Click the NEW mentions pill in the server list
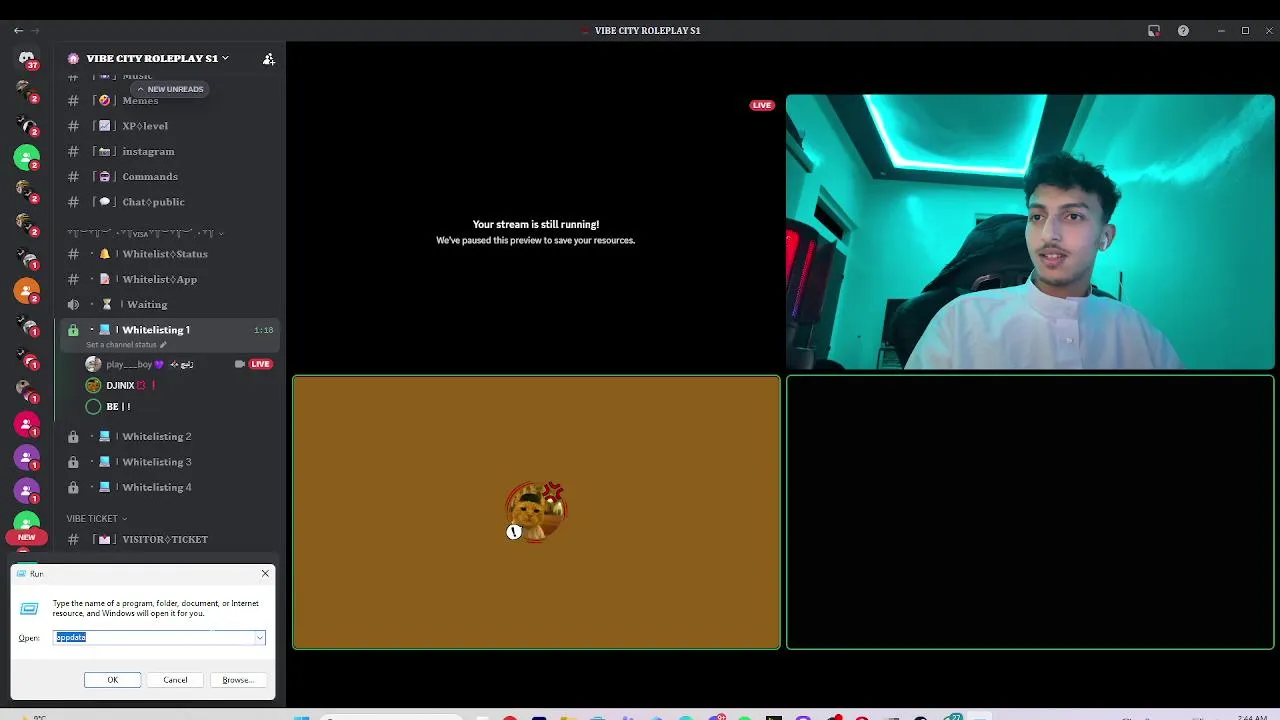Screen dimensions: 1280x720 [27, 537]
